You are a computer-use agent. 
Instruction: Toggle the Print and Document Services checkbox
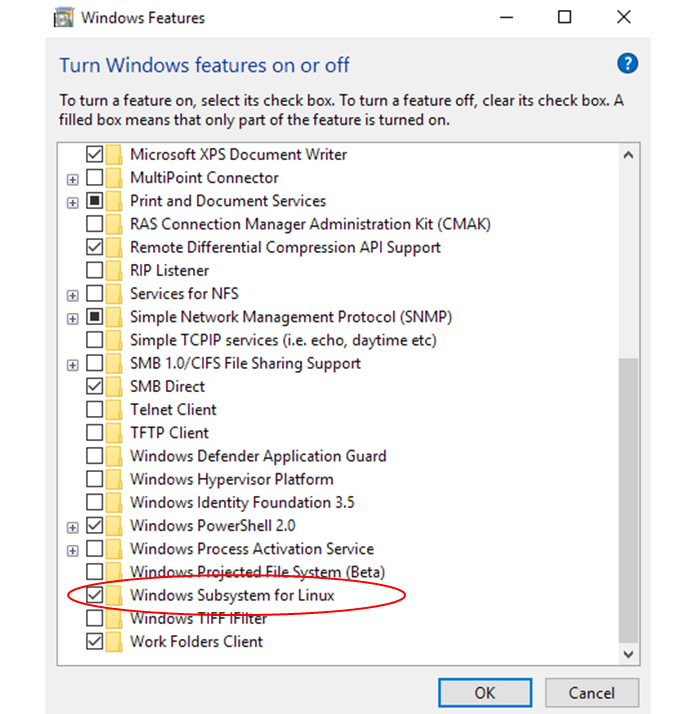pos(94,200)
